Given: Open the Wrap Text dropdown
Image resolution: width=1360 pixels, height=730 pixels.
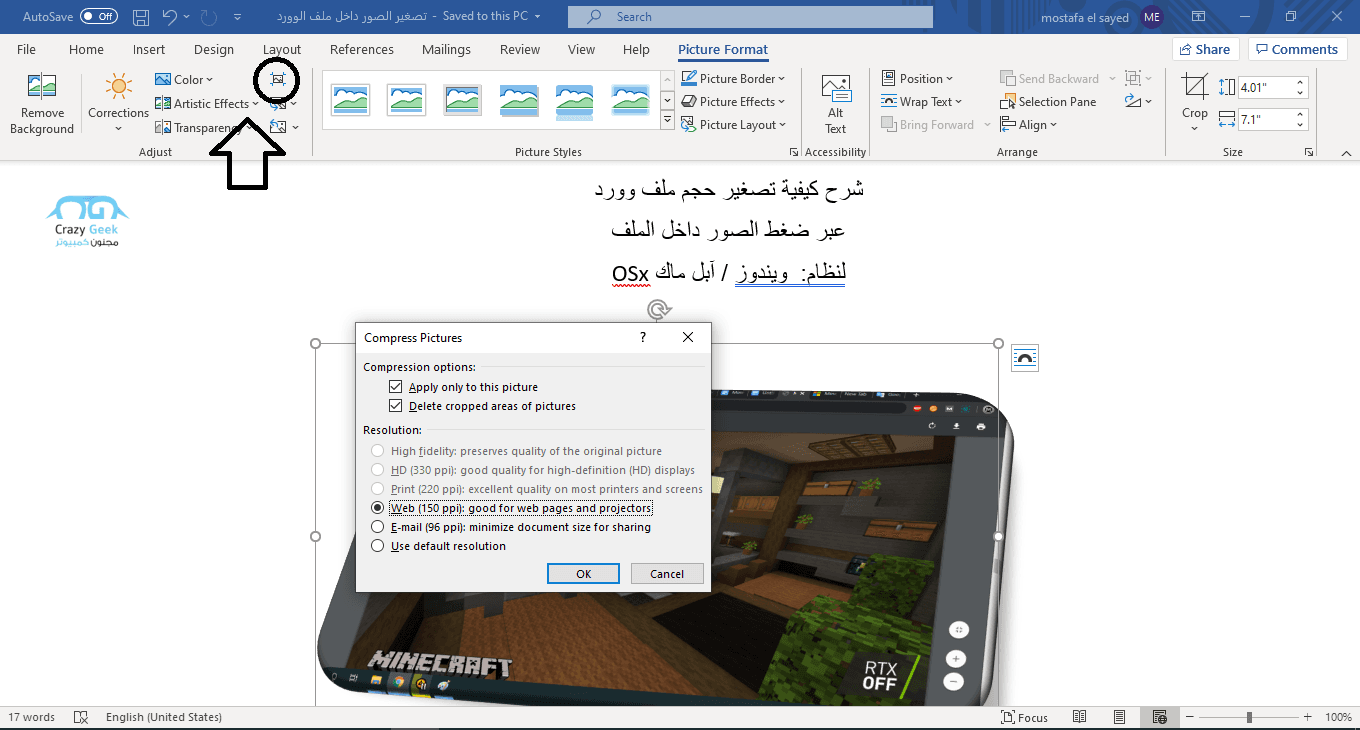Looking at the screenshot, I should [921, 102].
